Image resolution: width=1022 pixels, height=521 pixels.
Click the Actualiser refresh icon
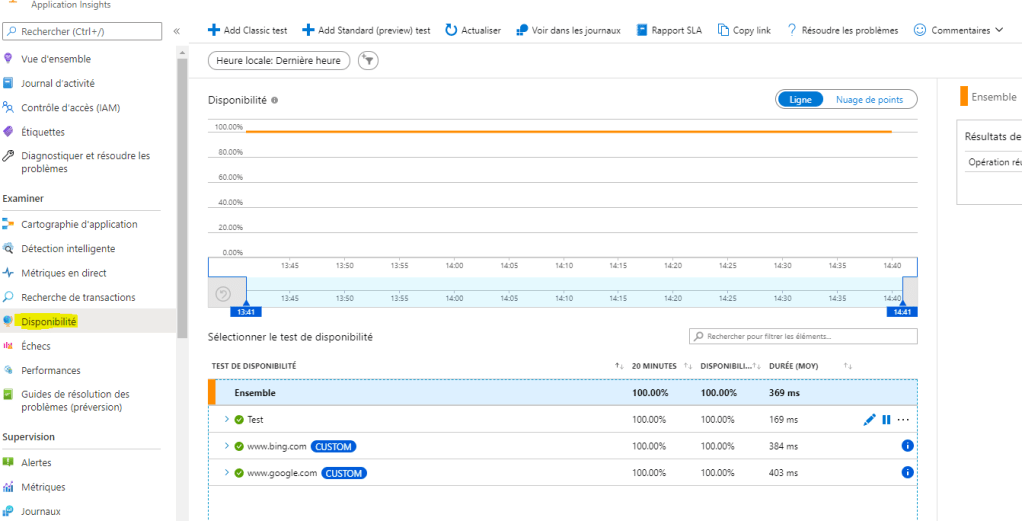(452, 30)
